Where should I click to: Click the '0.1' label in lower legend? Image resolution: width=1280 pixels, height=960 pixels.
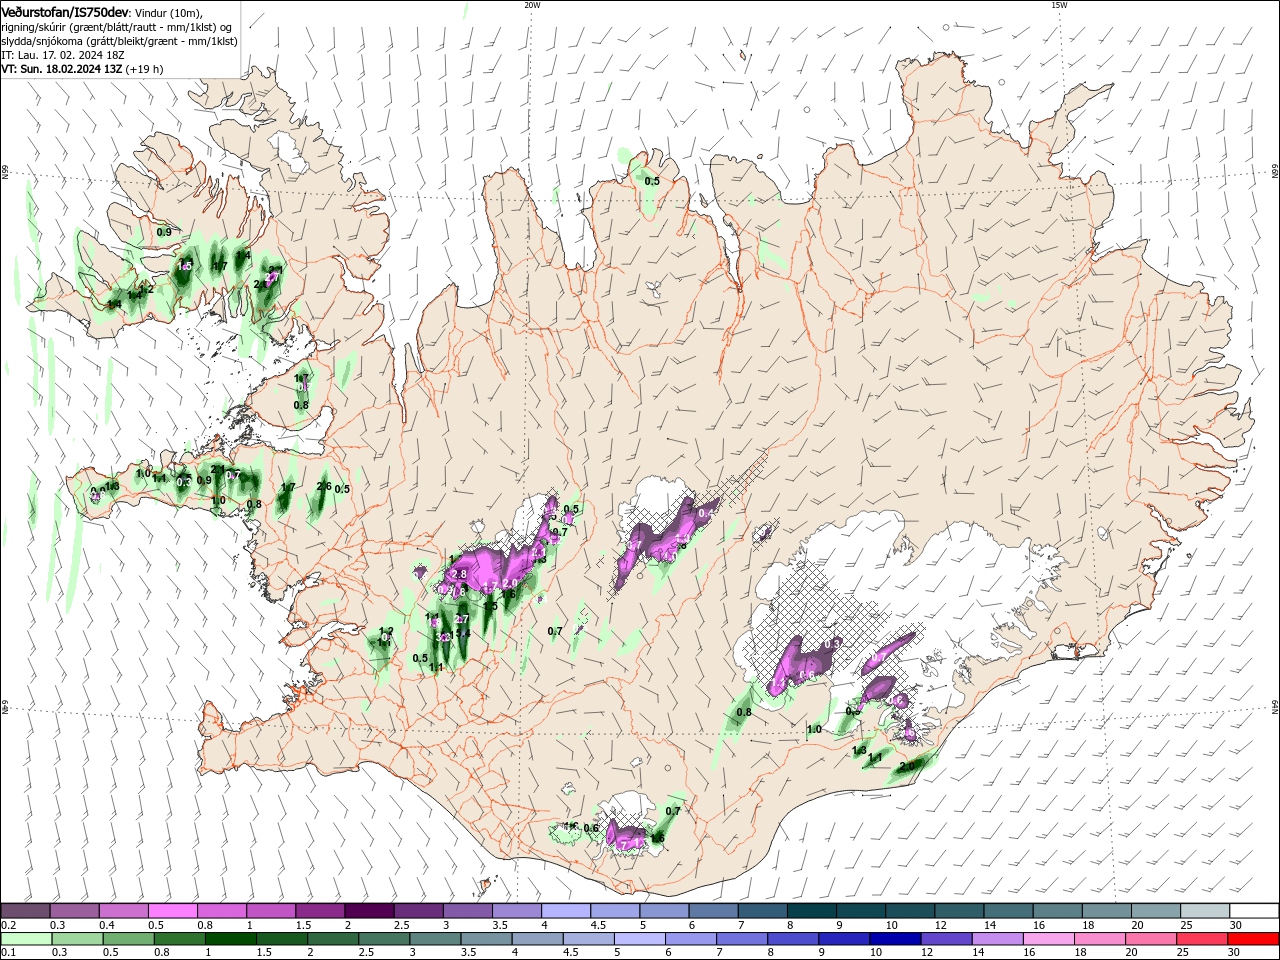tap(10, 952)
